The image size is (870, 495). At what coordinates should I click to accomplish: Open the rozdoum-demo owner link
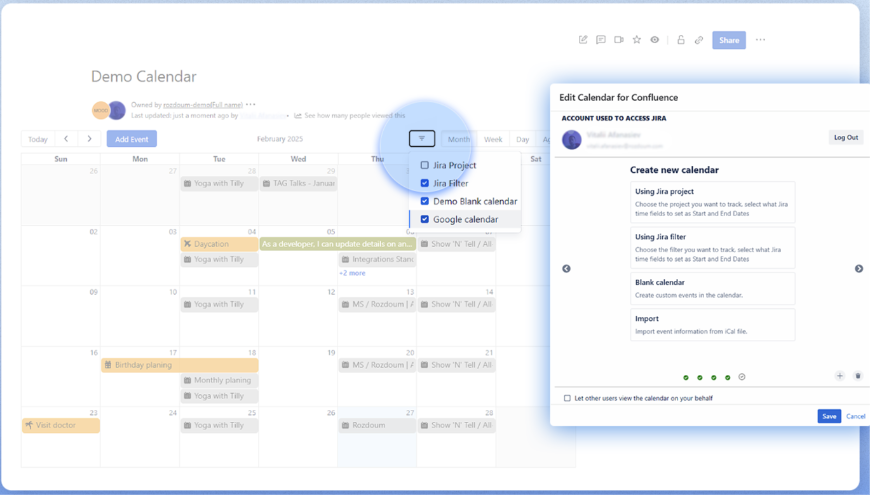[x=203, y=104]
